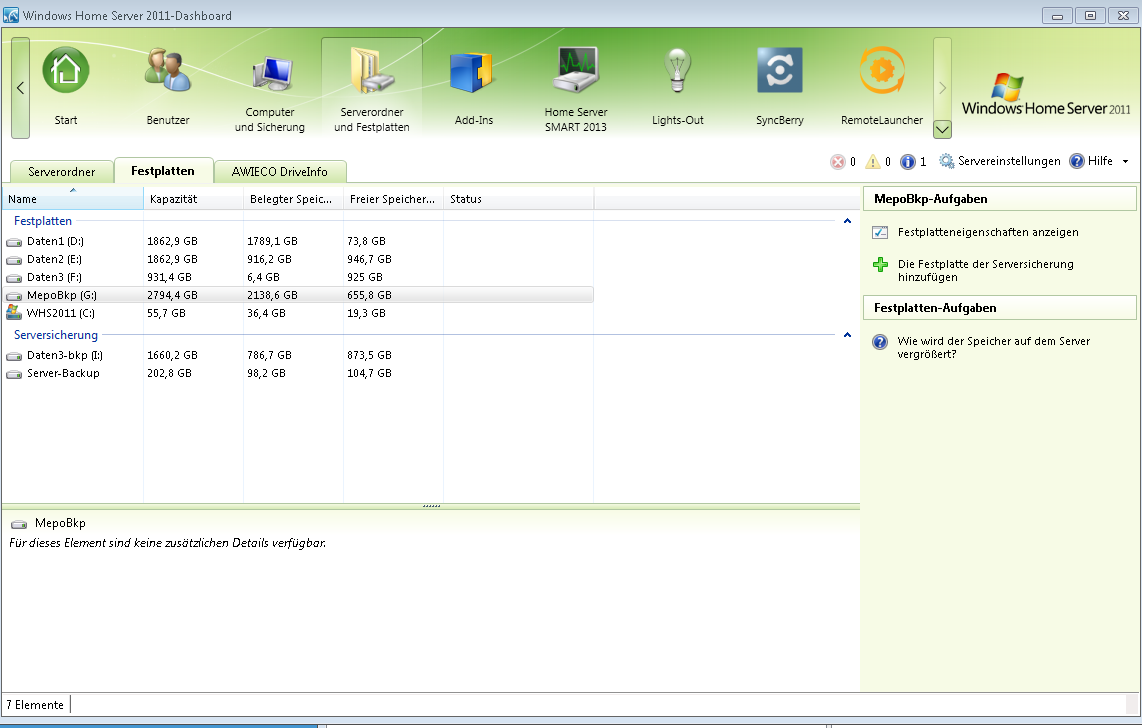The image size is (1142, 728).
Task: Sort by the Kapazität column header
Action: pos(194,199)
